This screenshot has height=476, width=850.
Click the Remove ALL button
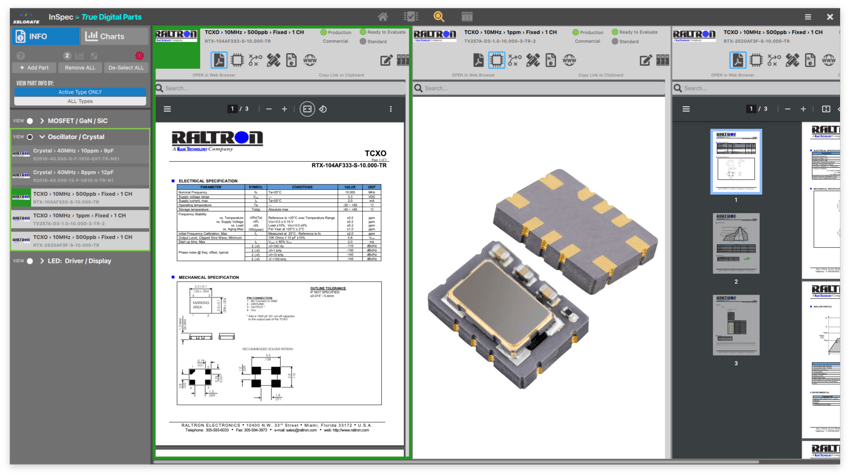tap(80, 68)
